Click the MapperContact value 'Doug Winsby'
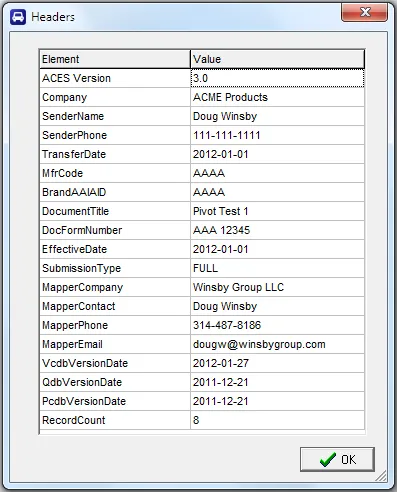The height and width of the screenshot is (492, 397). point(277,306)
